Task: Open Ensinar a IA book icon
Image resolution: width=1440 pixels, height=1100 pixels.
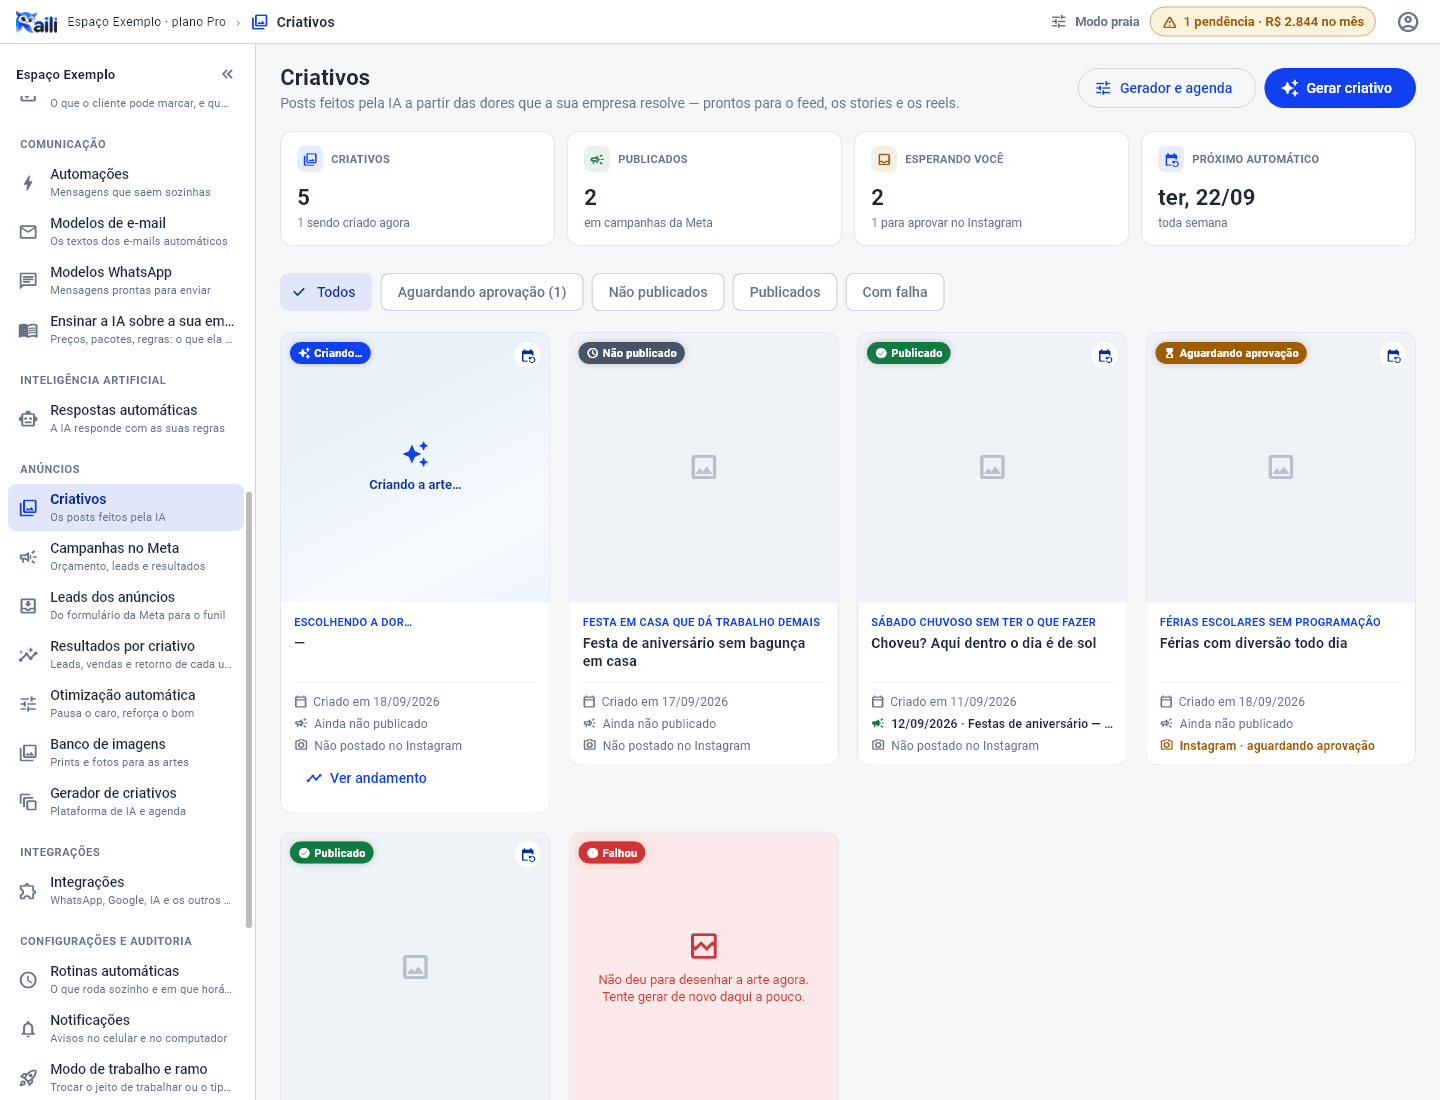Action: click(x=28, y=330)
